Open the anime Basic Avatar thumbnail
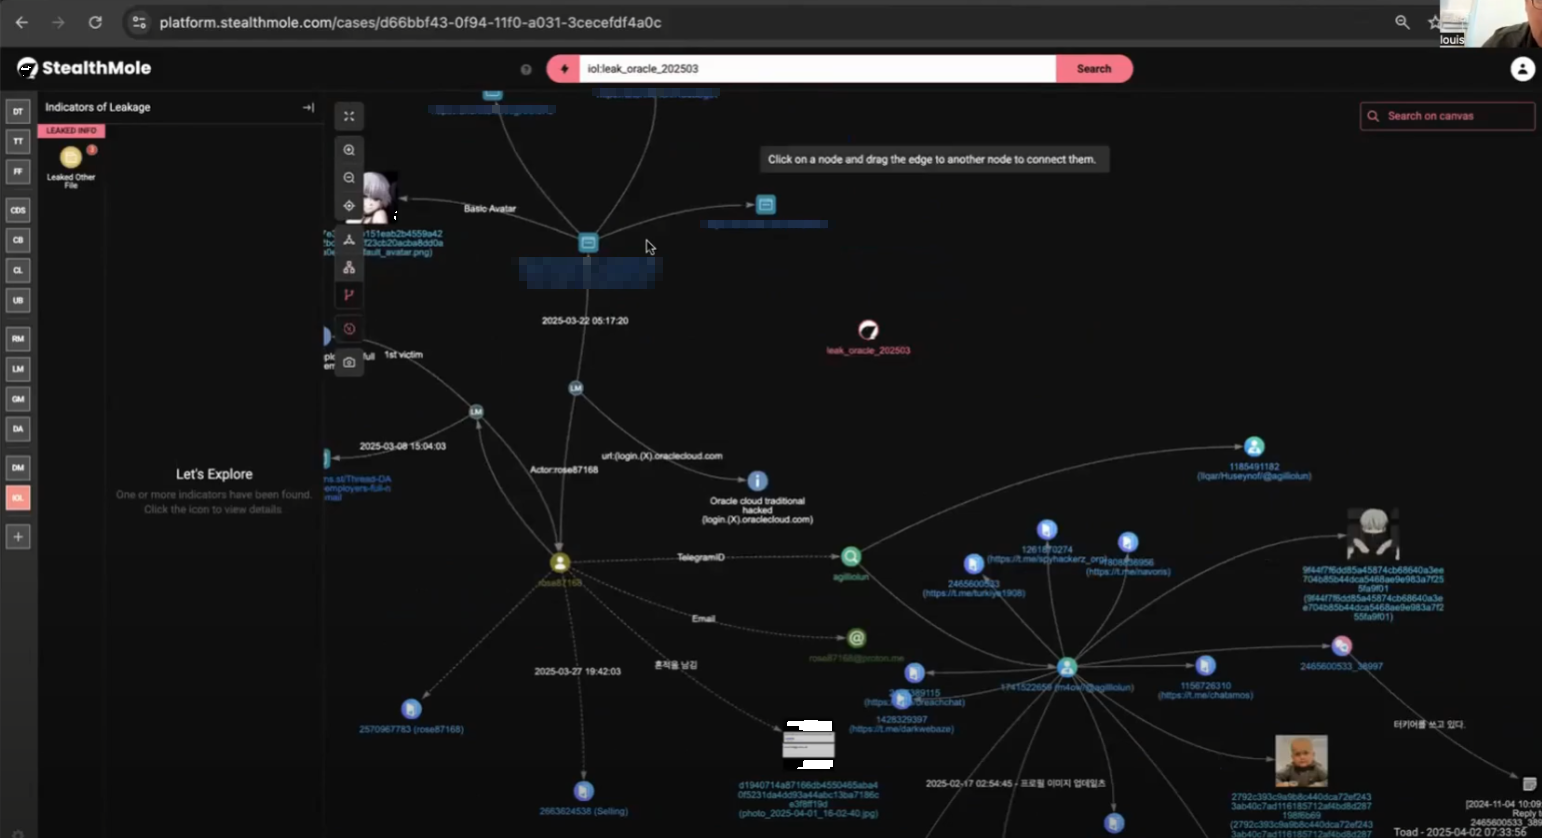The height and width of the screenshot is (838, 1542). (379, 197)
